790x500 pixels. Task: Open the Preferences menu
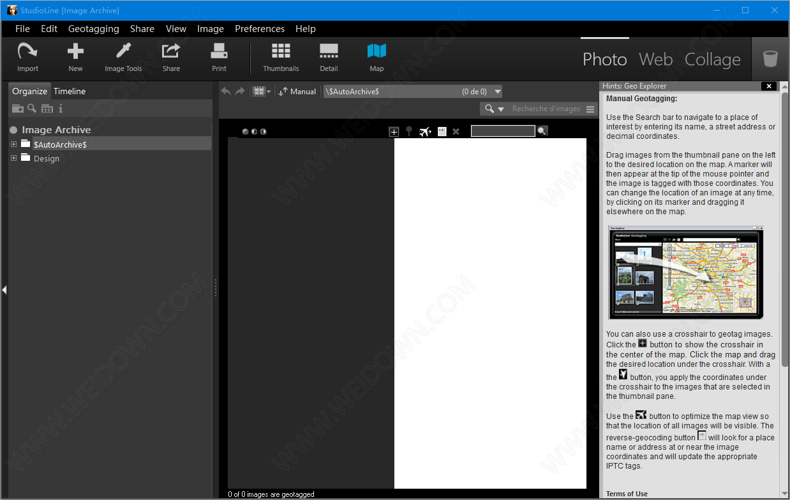click(259, 29)
